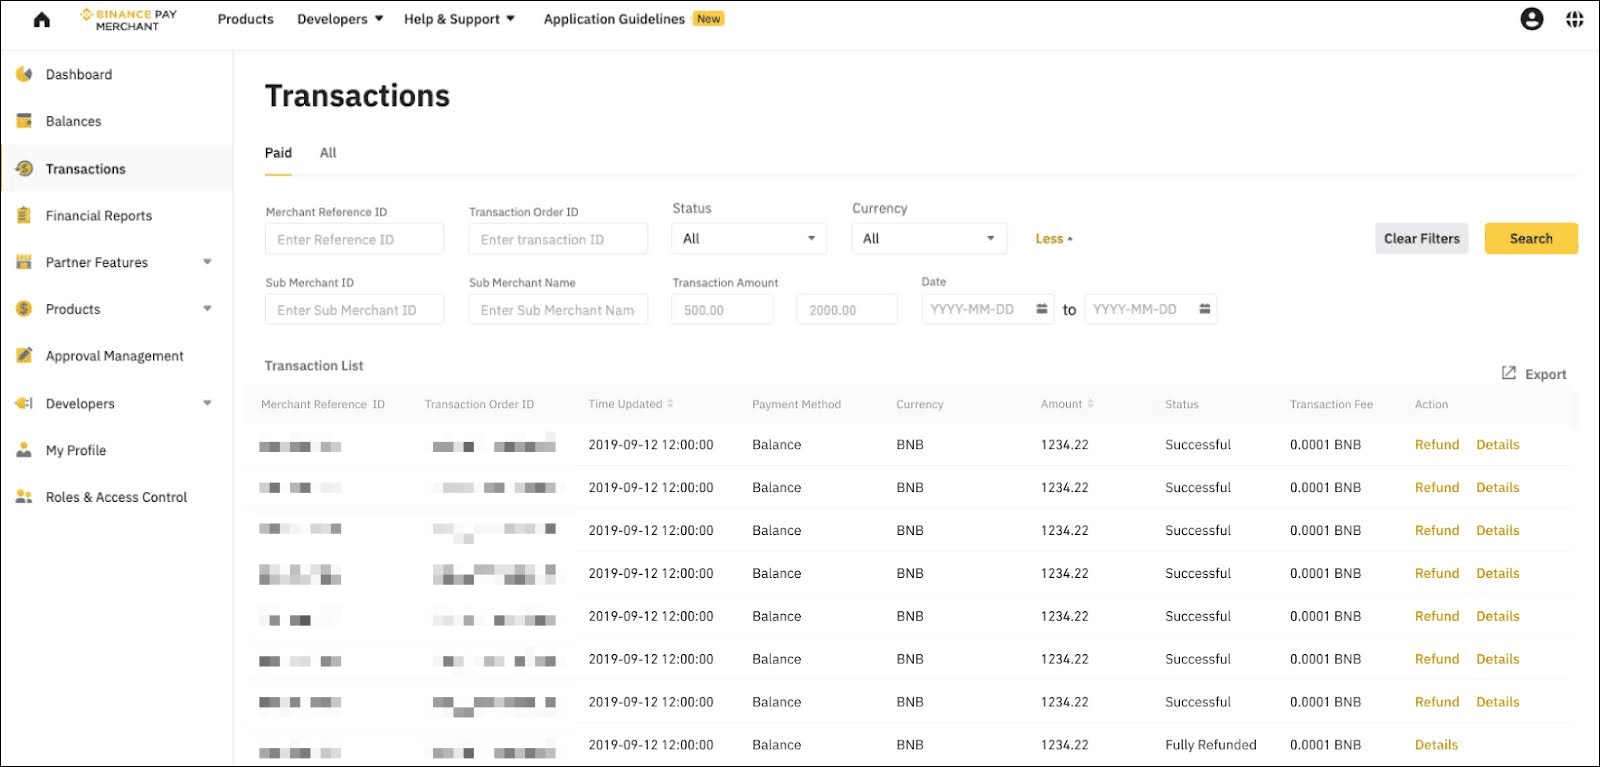
Task: Click the yellow Search button
Action: pyautogui.click(x=1531, y=238)
